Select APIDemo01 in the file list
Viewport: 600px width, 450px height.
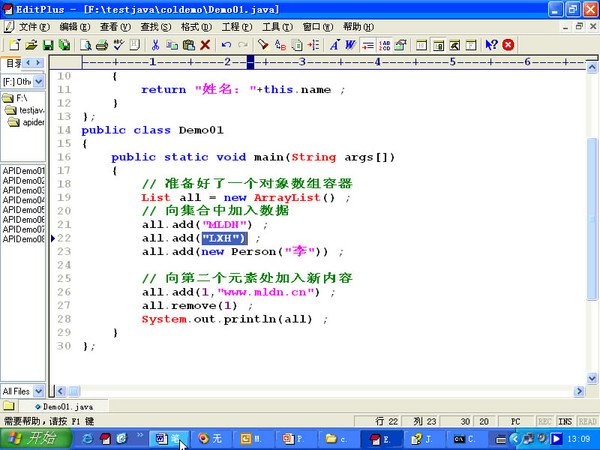coord(23,171)
